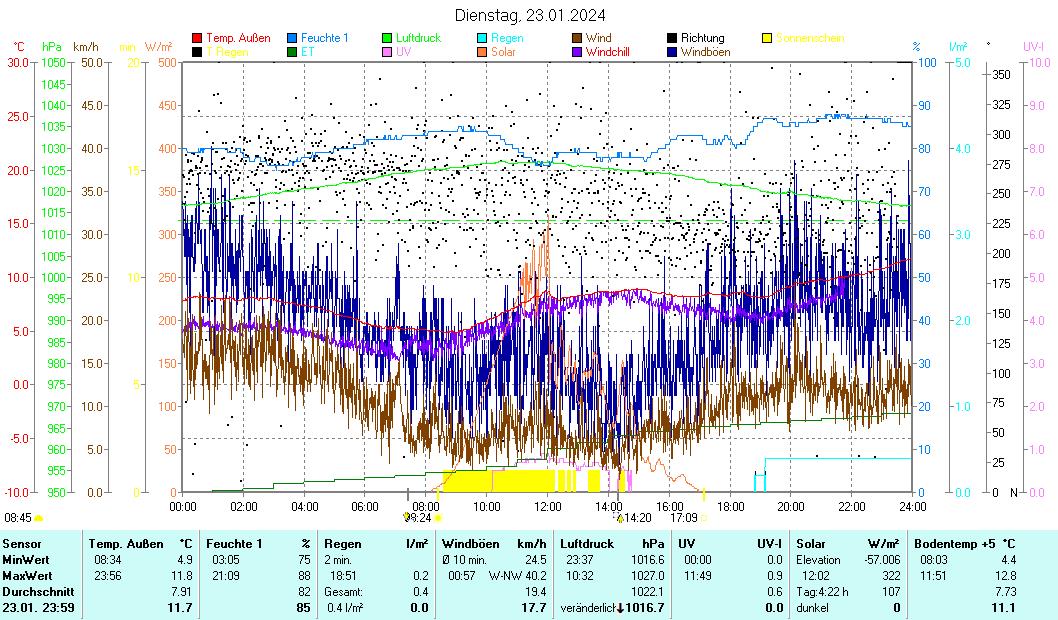Screen dimensions: 1058x620
Task: Click the 12:00 time axis label
Action: (x=548, y=506)
